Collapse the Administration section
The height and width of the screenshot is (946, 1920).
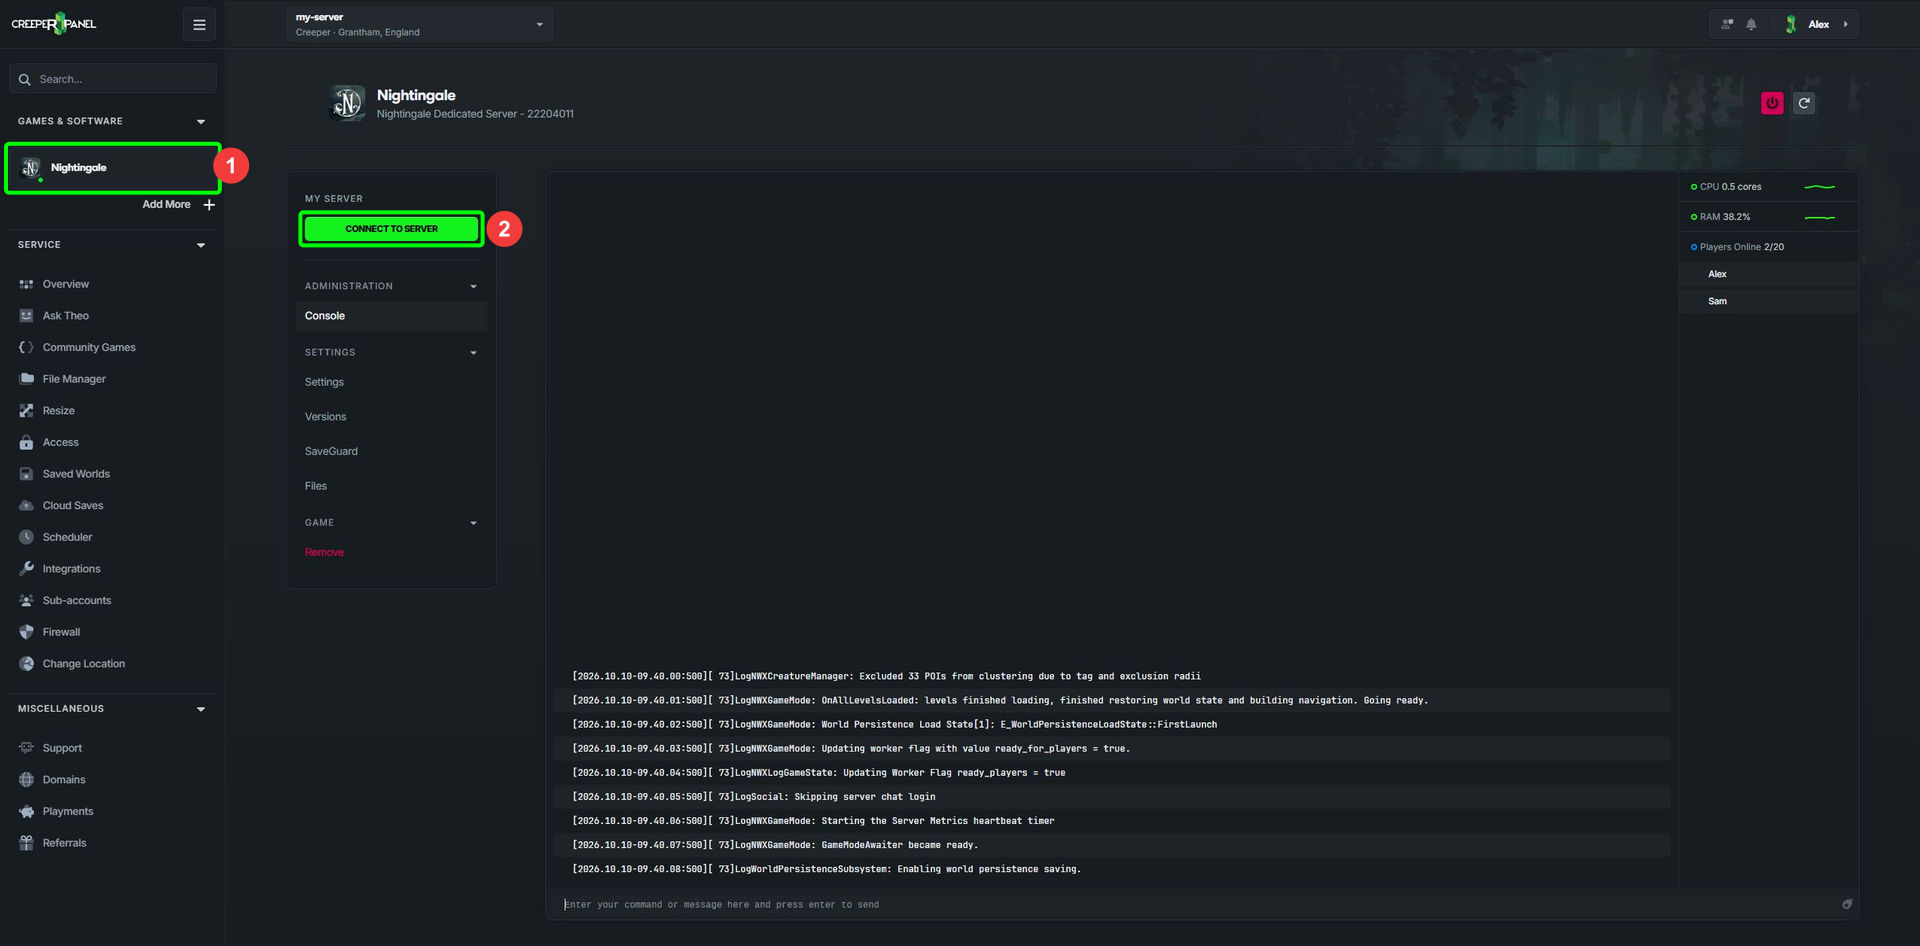tap(473, 287)
